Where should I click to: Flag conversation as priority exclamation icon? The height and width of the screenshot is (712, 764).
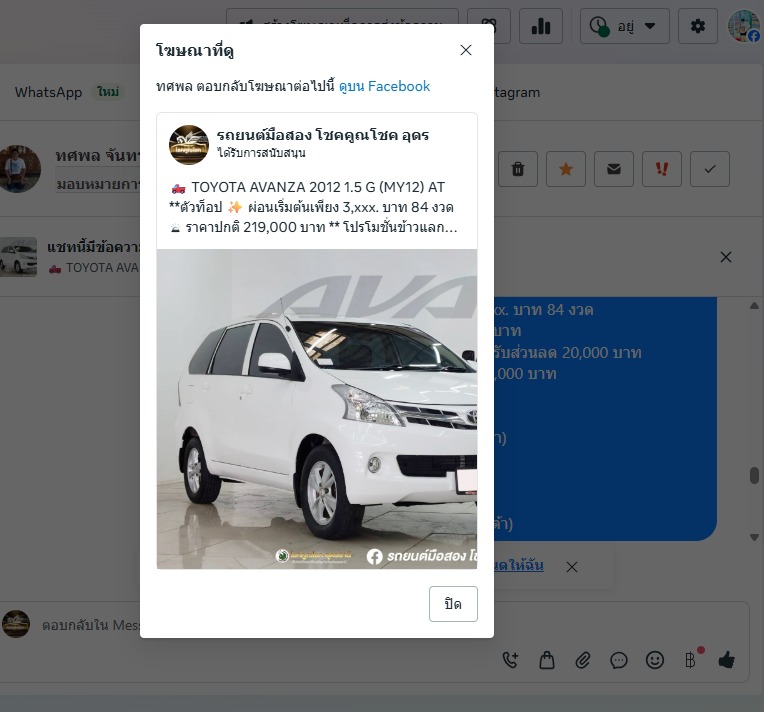tap(662, 169)
